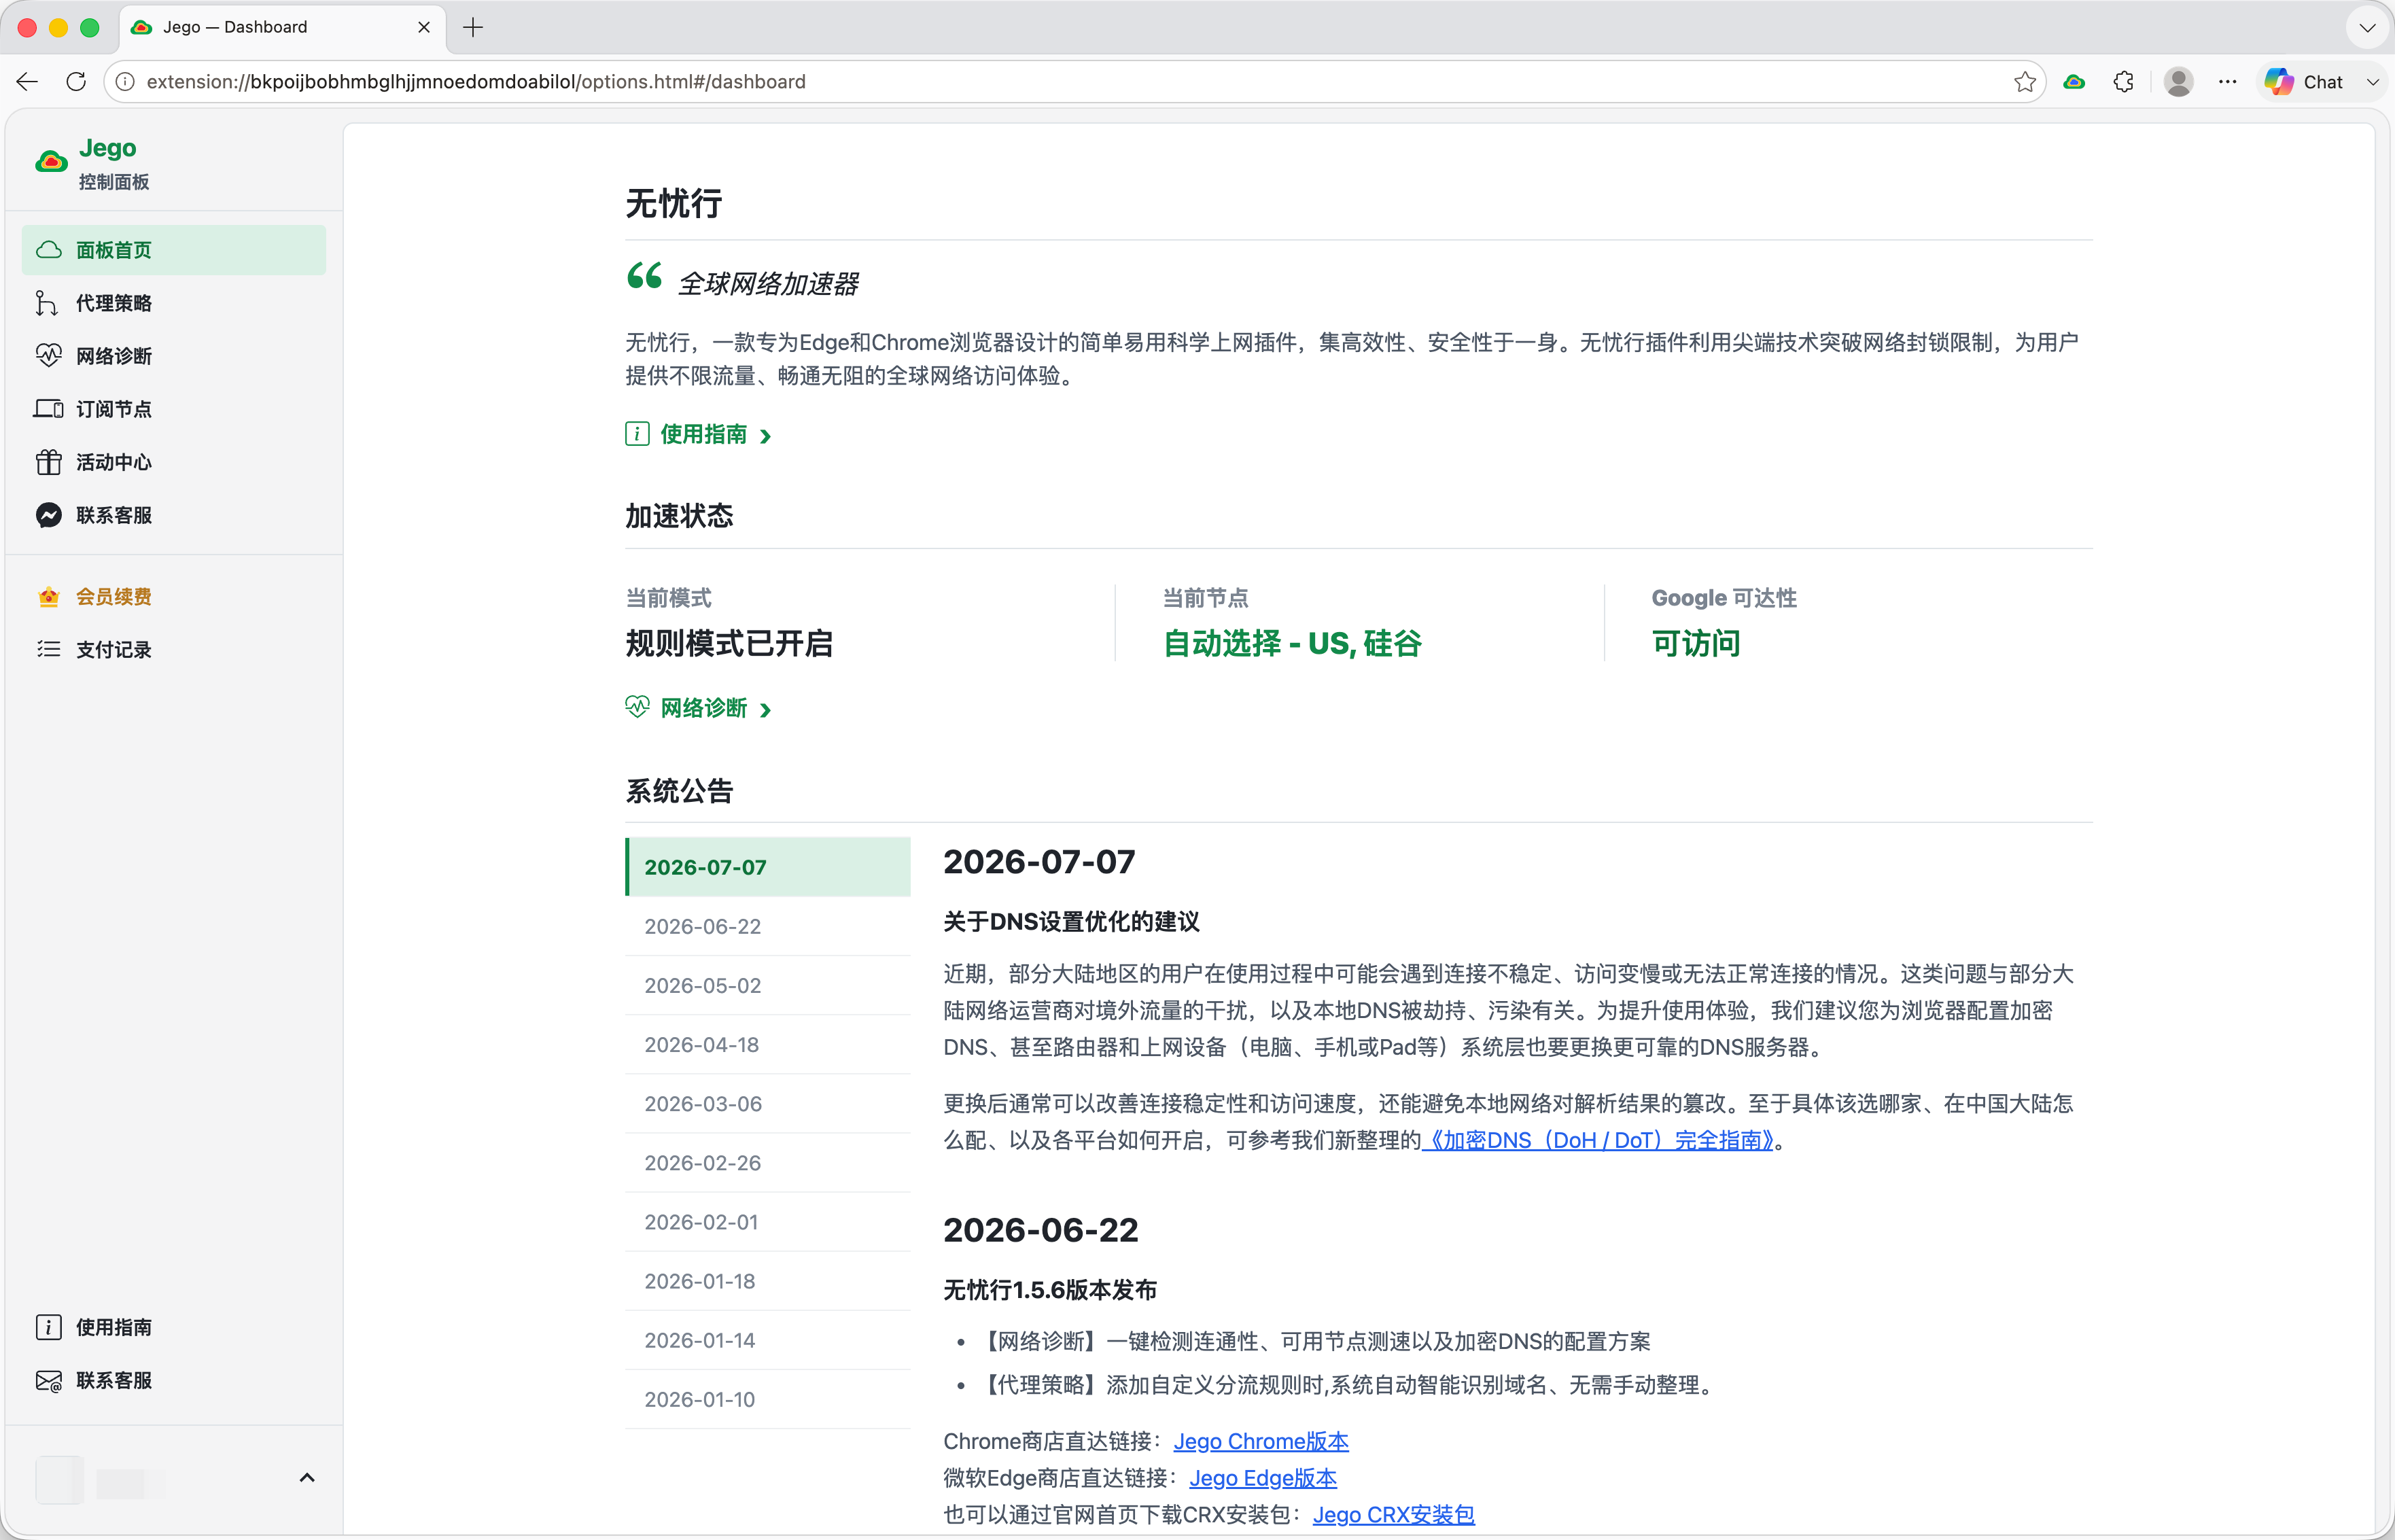Open the 加密DNS (DoH / DoT) 完全指南 link

coord(1597,1140)
